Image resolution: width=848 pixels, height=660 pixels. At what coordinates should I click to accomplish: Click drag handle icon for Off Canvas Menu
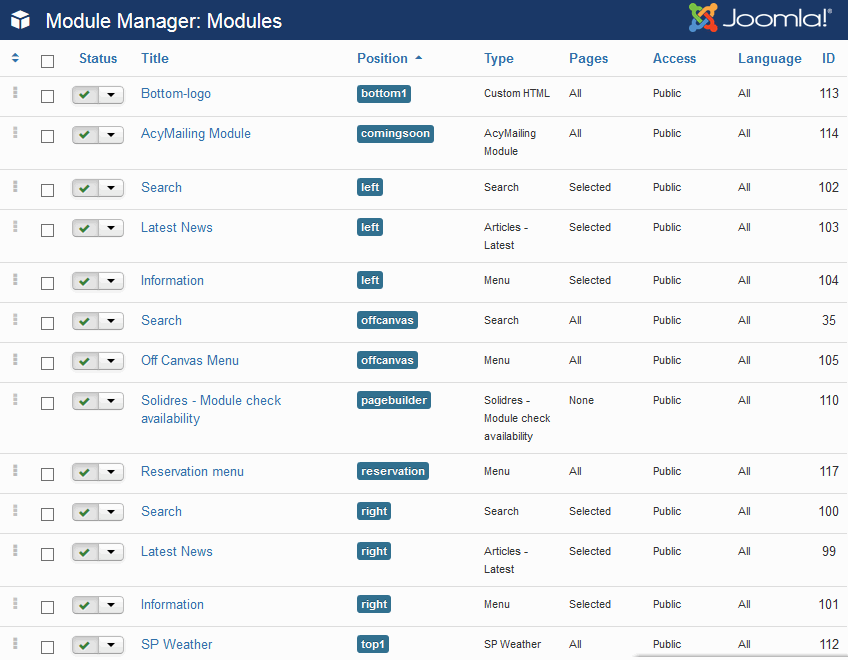[15, 360]
